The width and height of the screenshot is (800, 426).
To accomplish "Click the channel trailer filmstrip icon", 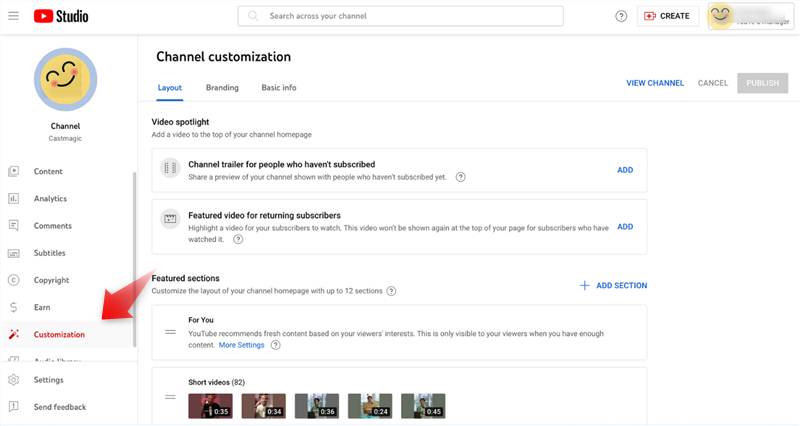I will tap(170, 168).
